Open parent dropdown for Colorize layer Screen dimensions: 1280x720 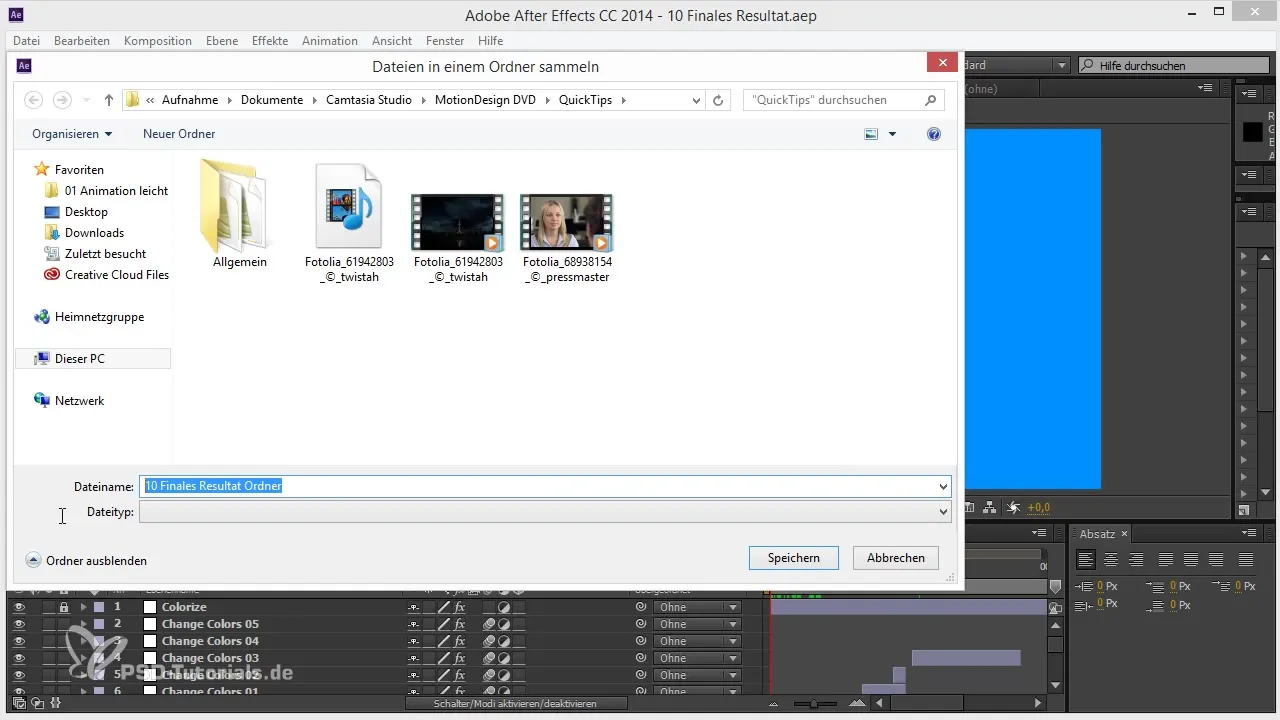pos(697,607)
